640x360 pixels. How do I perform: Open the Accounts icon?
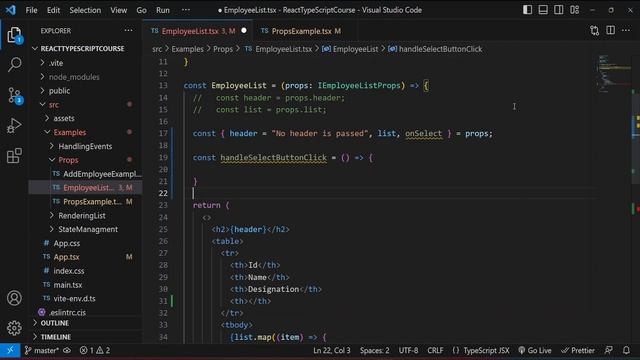(14, 298)
